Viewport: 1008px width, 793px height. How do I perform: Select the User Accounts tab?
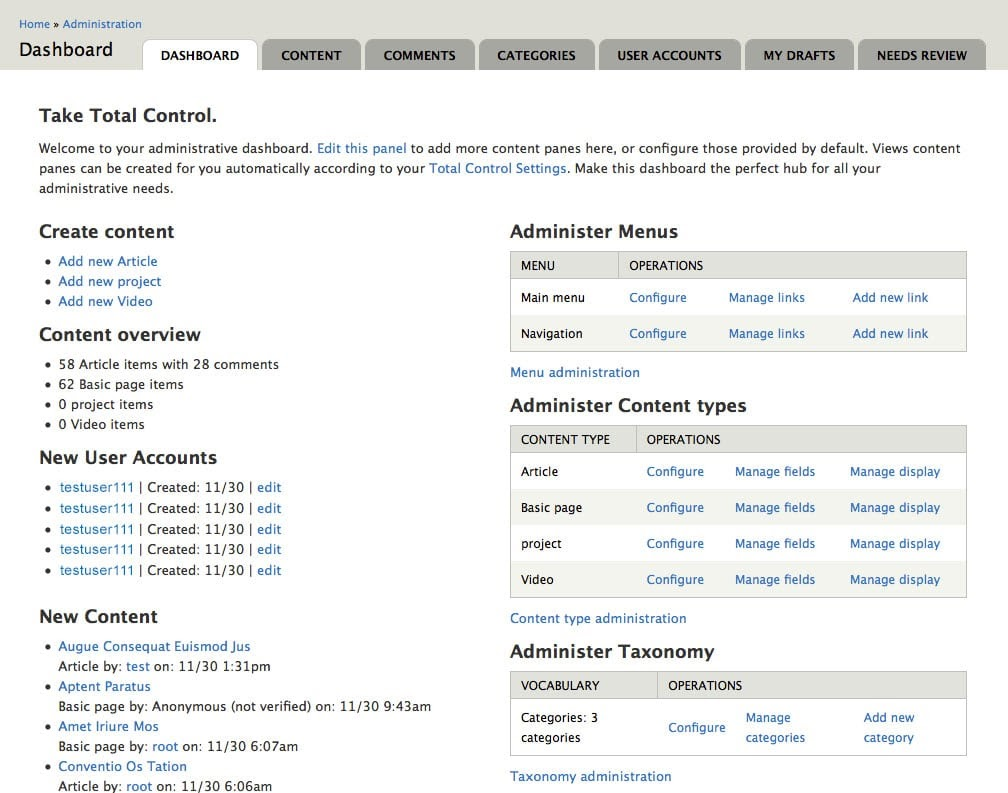[669, 55]
